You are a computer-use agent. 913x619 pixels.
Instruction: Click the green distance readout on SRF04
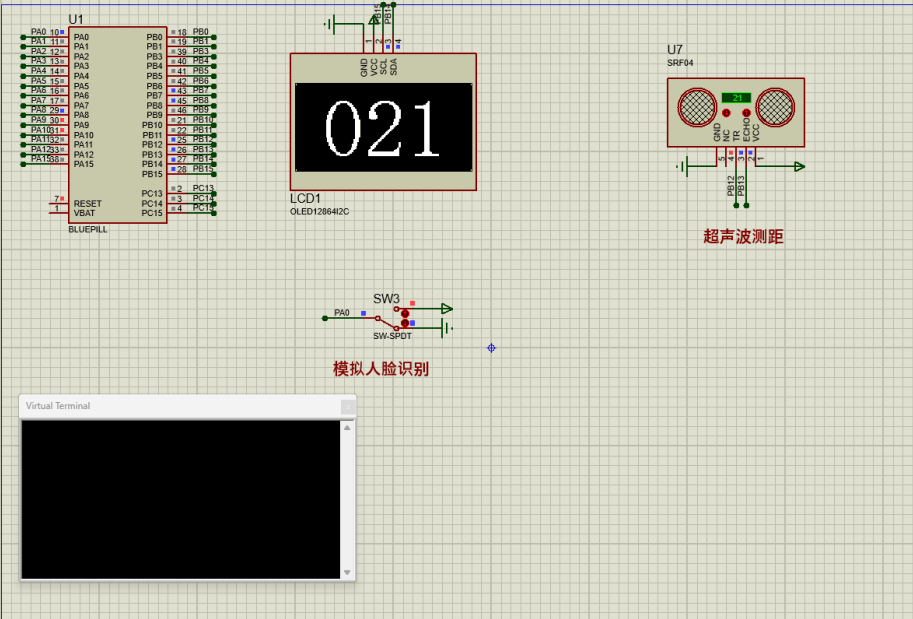(x=736, y=97)
